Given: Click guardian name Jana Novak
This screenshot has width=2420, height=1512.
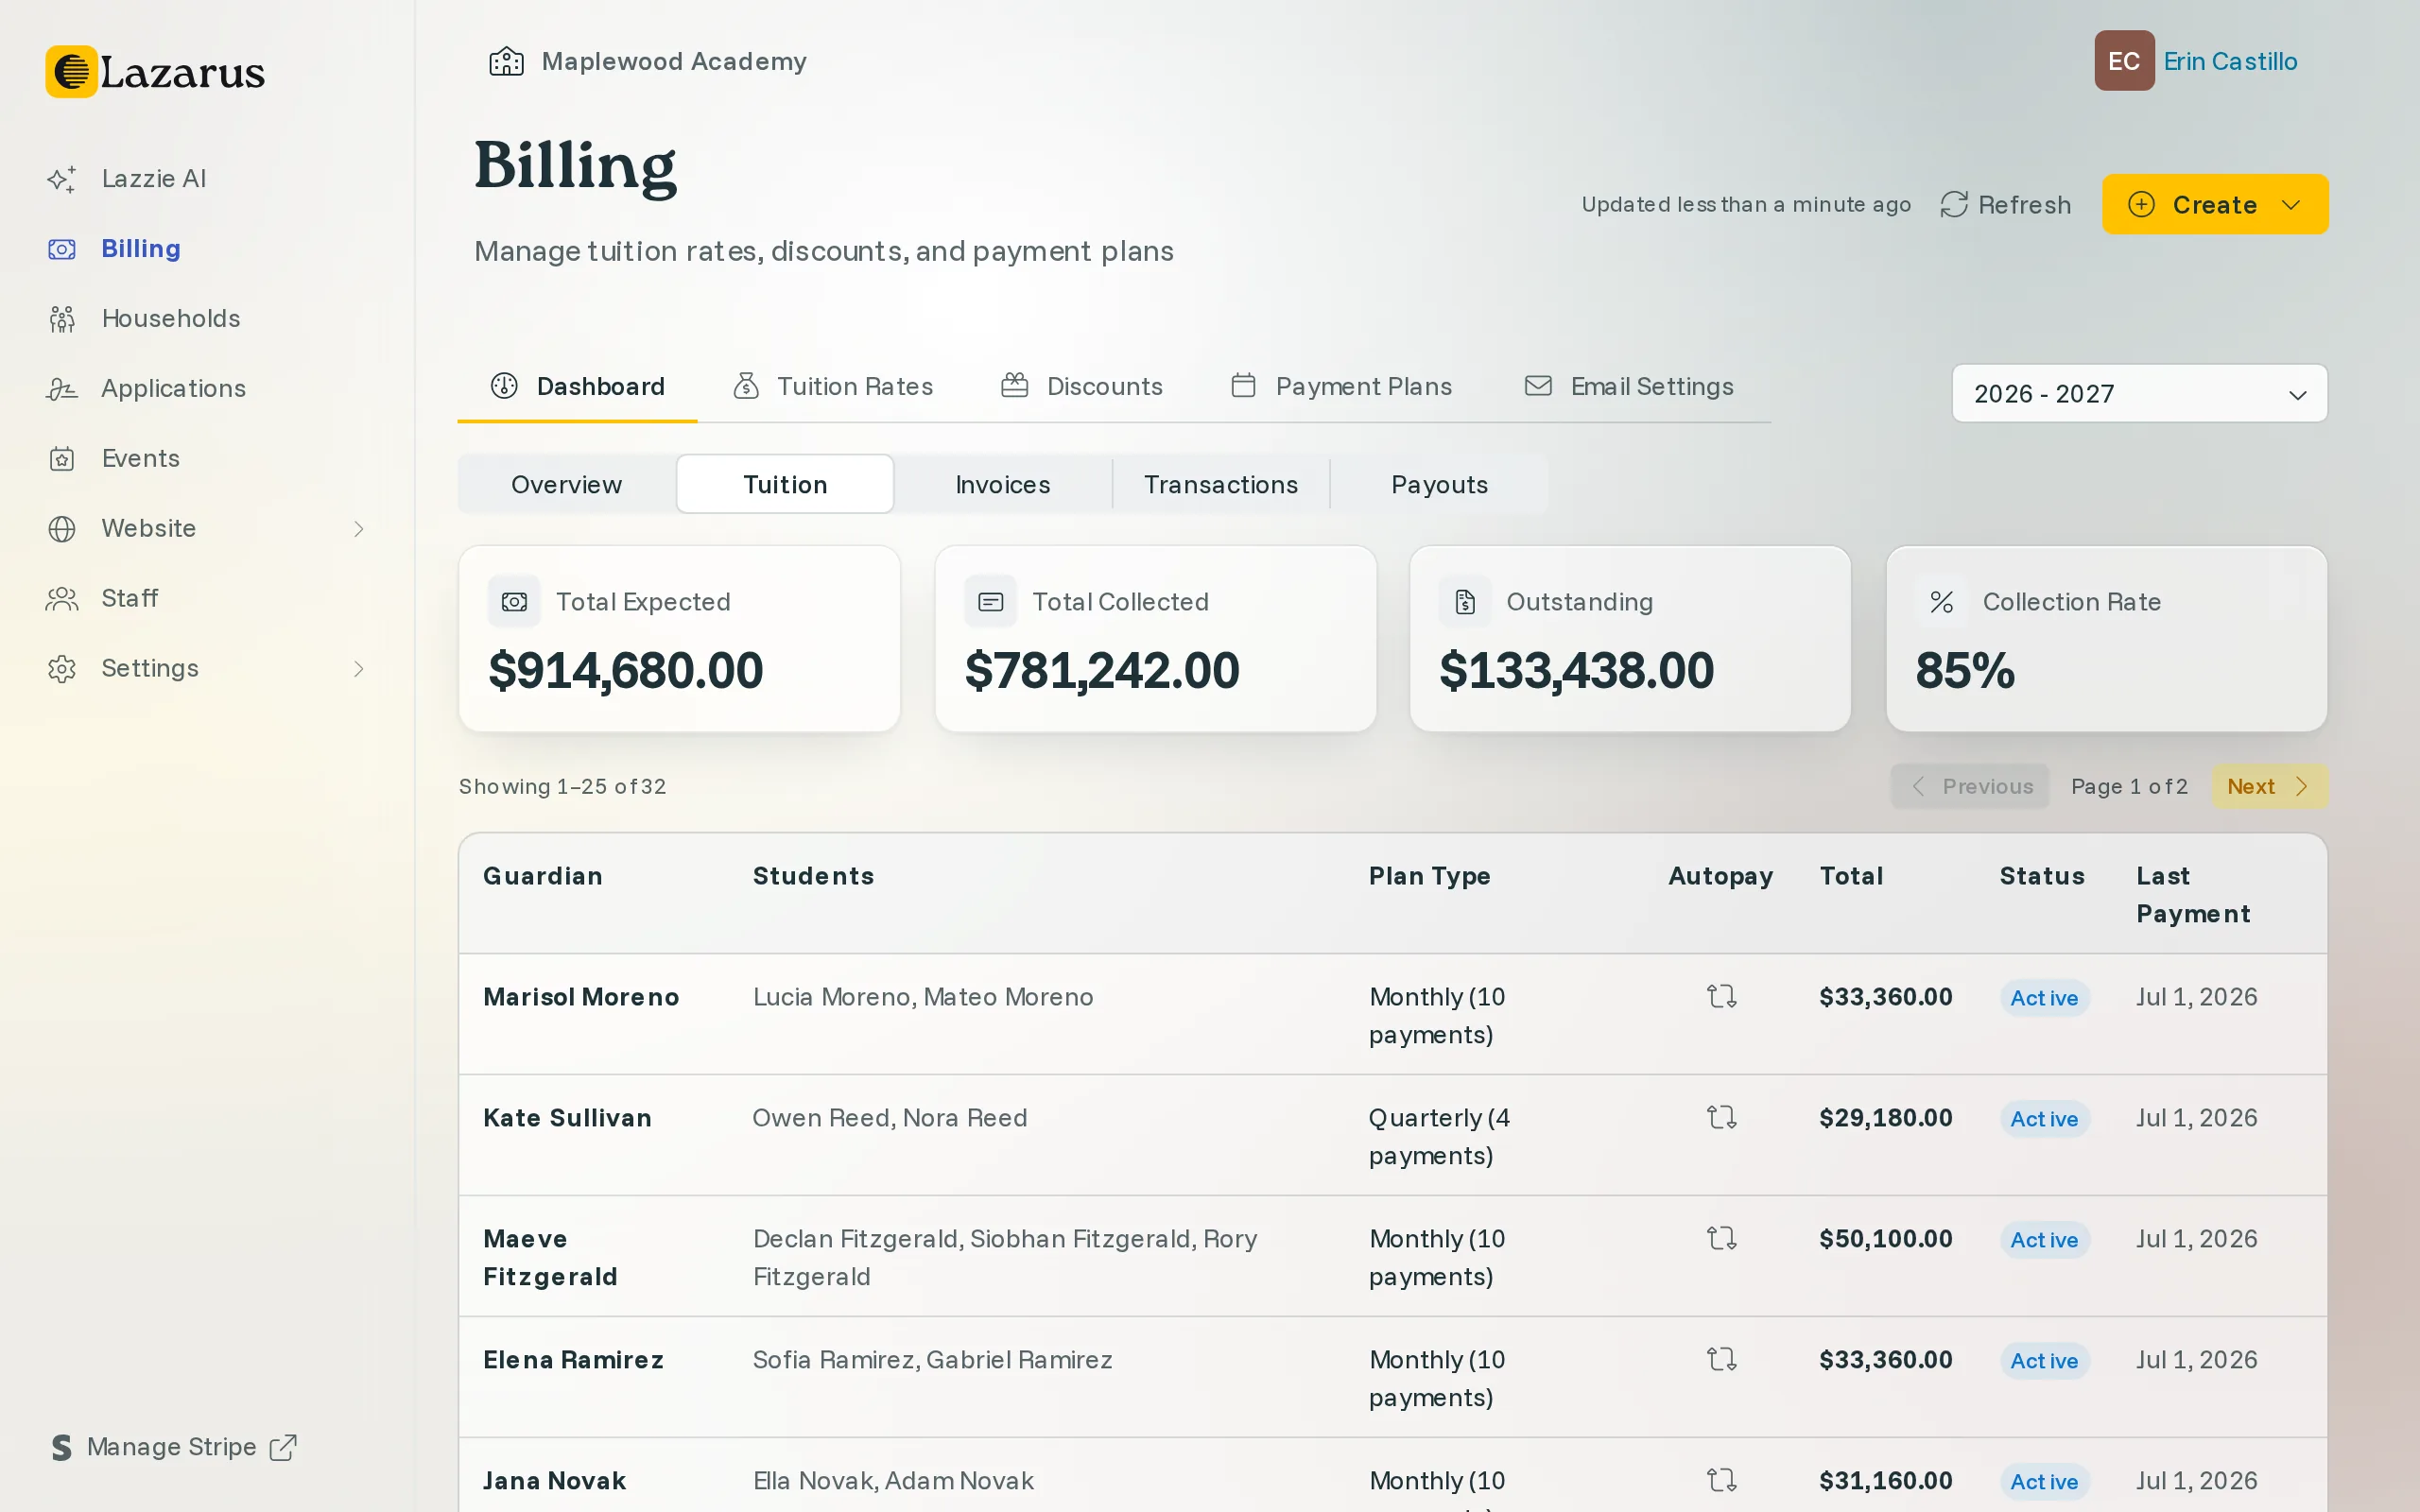Looking at the screenshot, I should [554, 1480].
